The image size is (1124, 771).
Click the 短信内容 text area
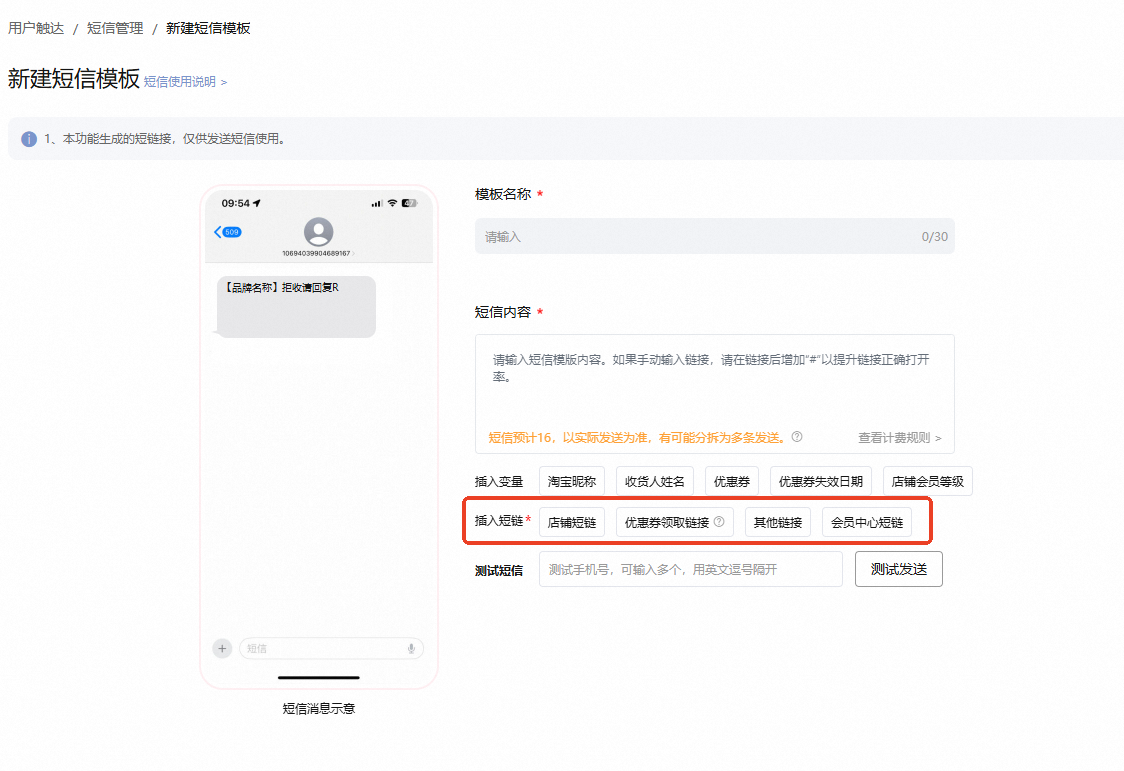[715, 394]
